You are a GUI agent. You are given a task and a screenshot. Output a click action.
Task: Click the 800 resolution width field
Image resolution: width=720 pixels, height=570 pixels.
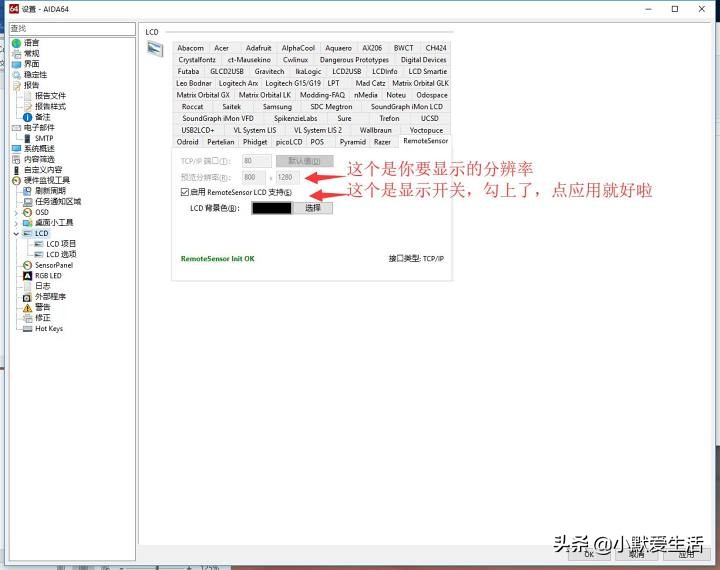pos(253,177)
